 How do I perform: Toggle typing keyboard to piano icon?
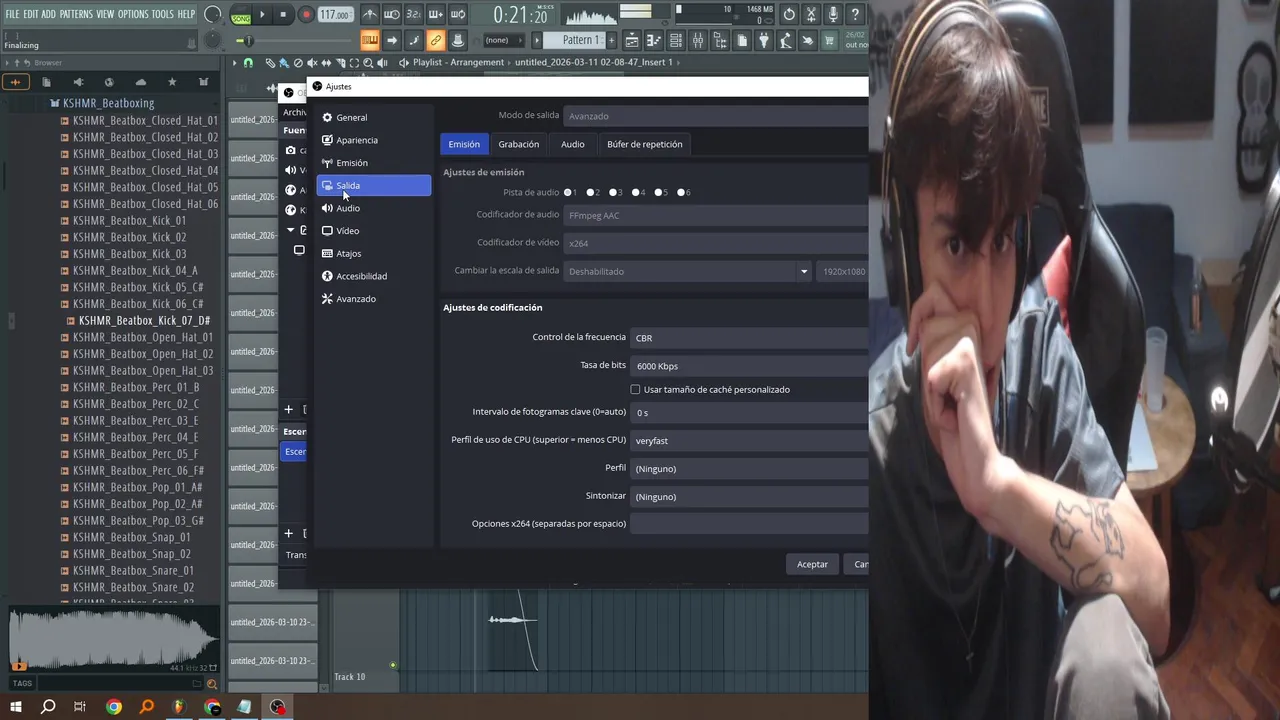[370, 41]
